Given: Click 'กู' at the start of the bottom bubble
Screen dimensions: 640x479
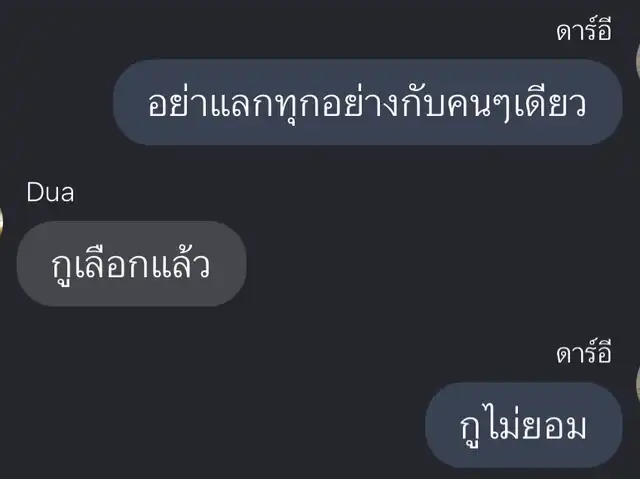Looking at the screenshot, I should [471, 430].
